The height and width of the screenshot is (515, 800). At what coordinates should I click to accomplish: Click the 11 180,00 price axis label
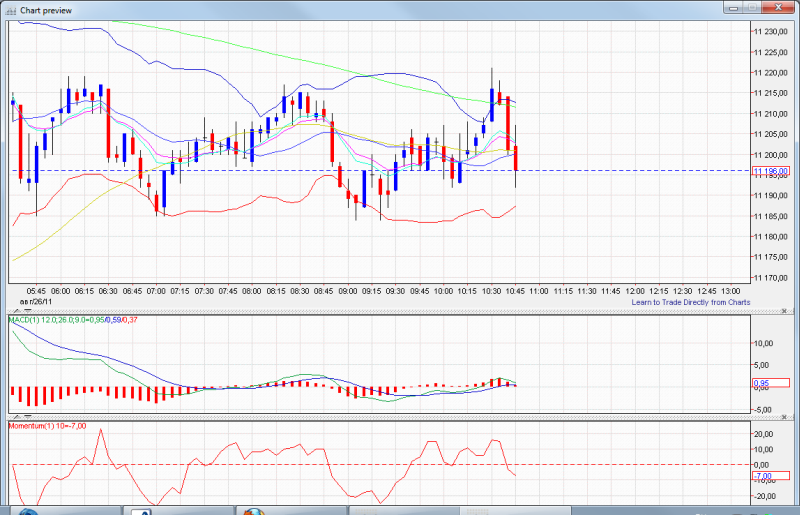[x=770, y=237]
